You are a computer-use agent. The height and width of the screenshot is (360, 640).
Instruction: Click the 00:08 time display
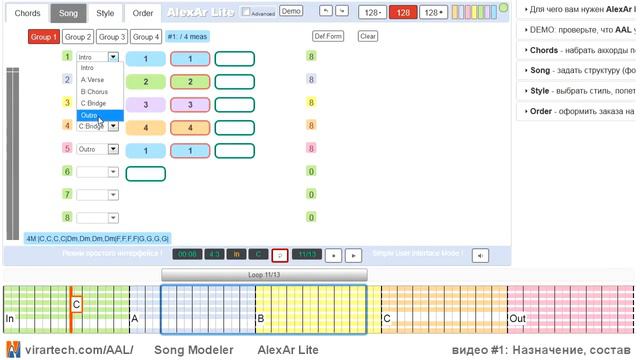click(x=187, y=254)
